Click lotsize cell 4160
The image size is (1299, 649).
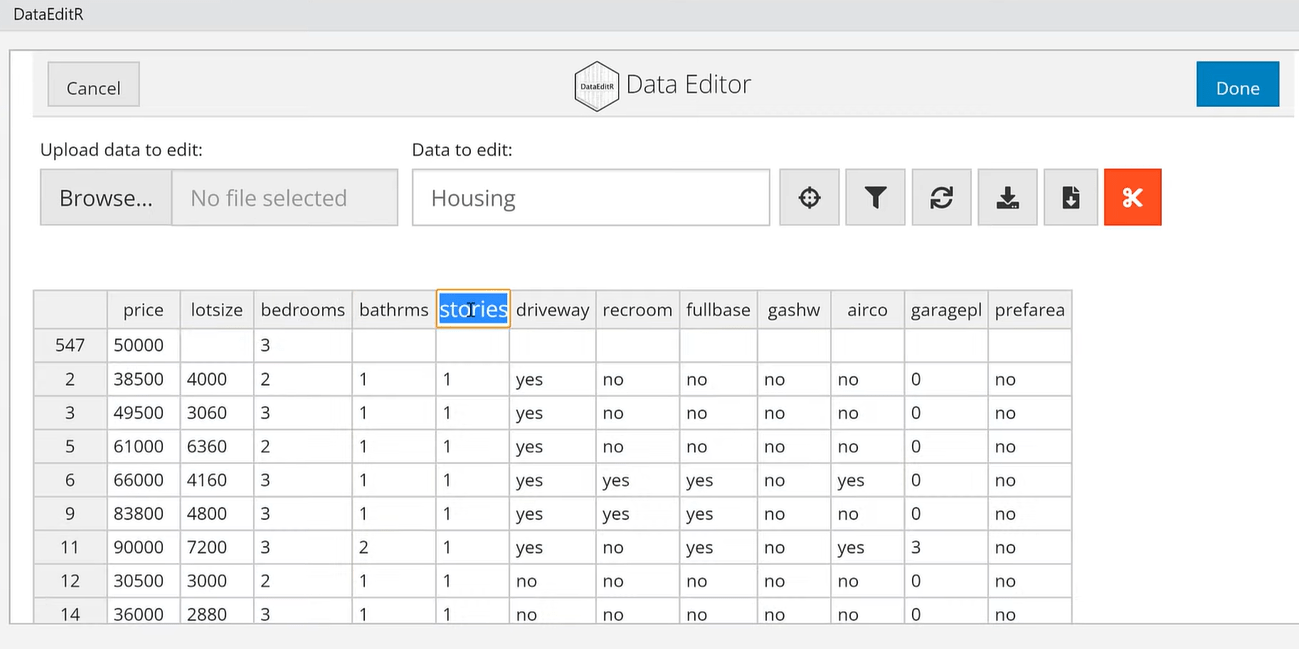point(217,480)
